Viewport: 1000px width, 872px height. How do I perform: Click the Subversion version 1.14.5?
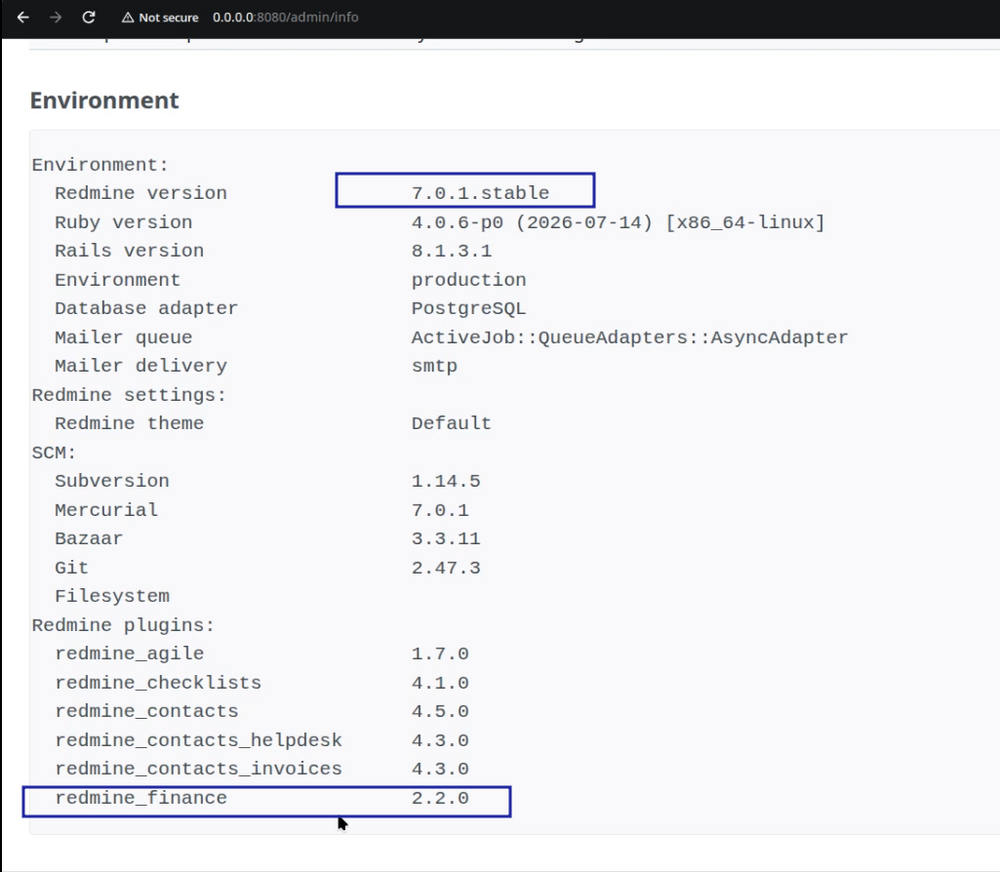(x=446, y=481)
